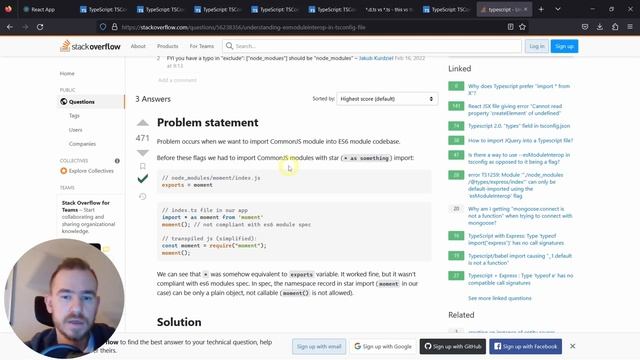Click the Solution heading

[179, 322]
